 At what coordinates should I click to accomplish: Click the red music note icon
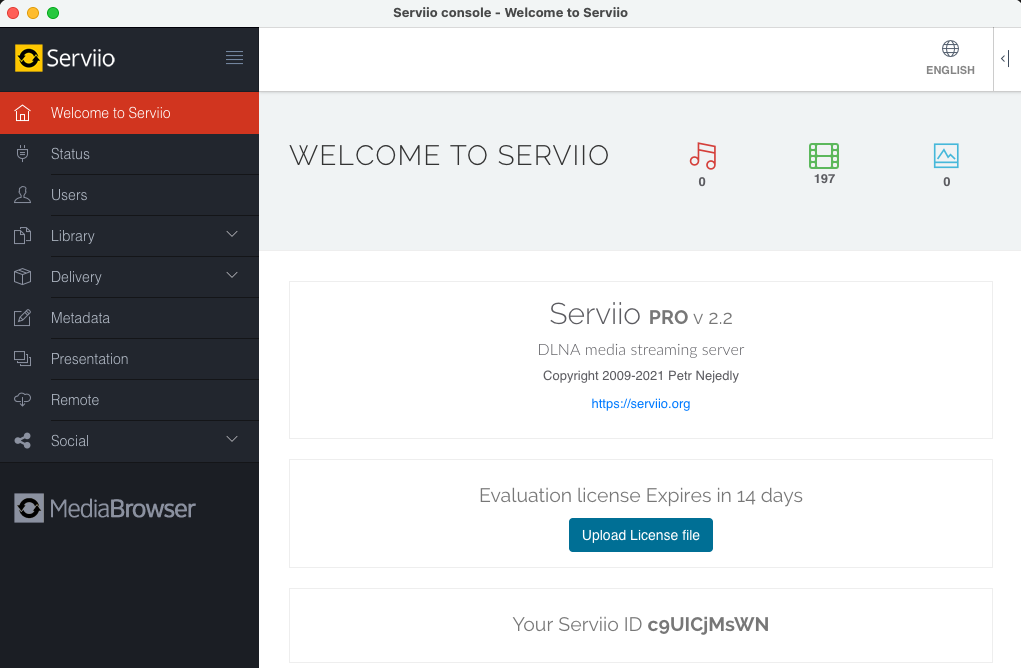703,156
